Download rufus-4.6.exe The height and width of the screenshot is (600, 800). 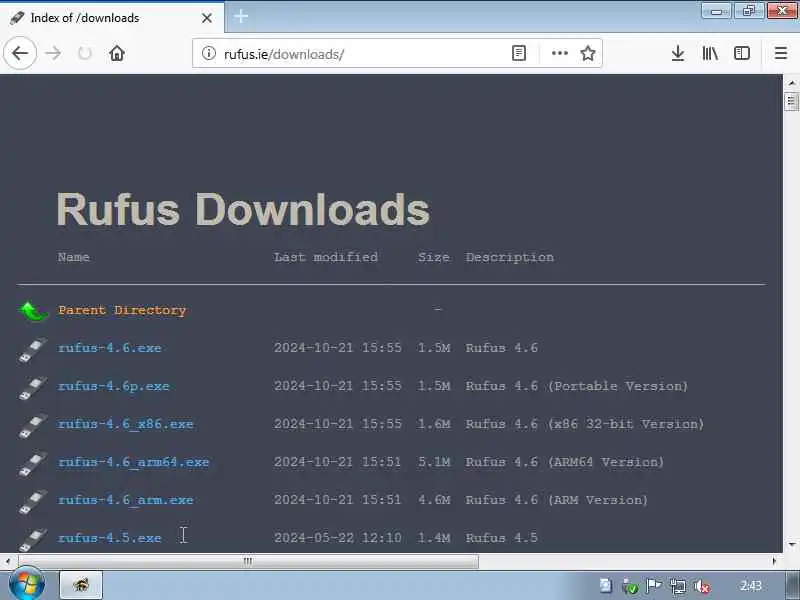click(110, 348)
